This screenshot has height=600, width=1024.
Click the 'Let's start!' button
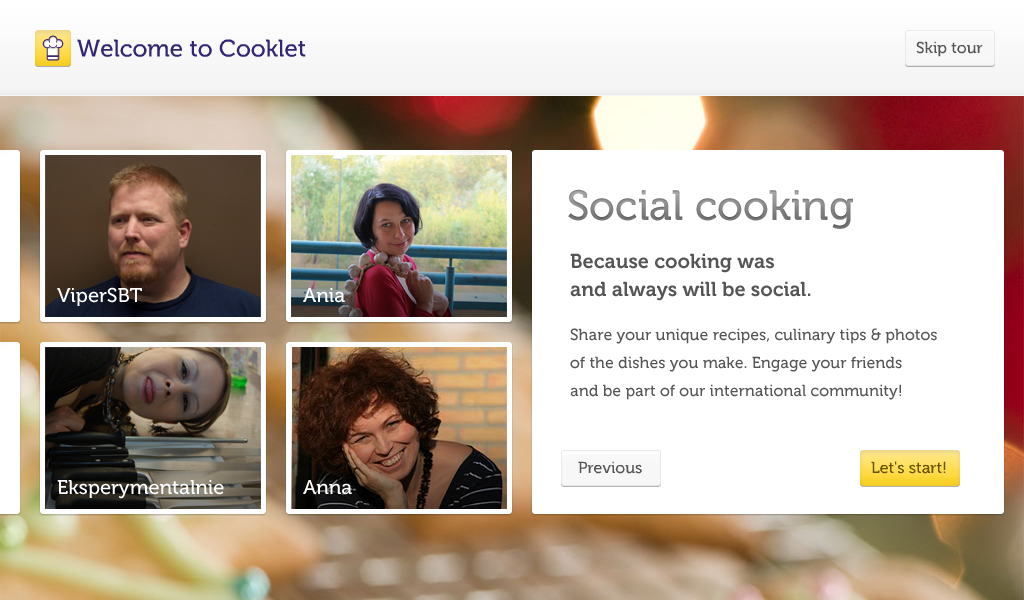909,468
